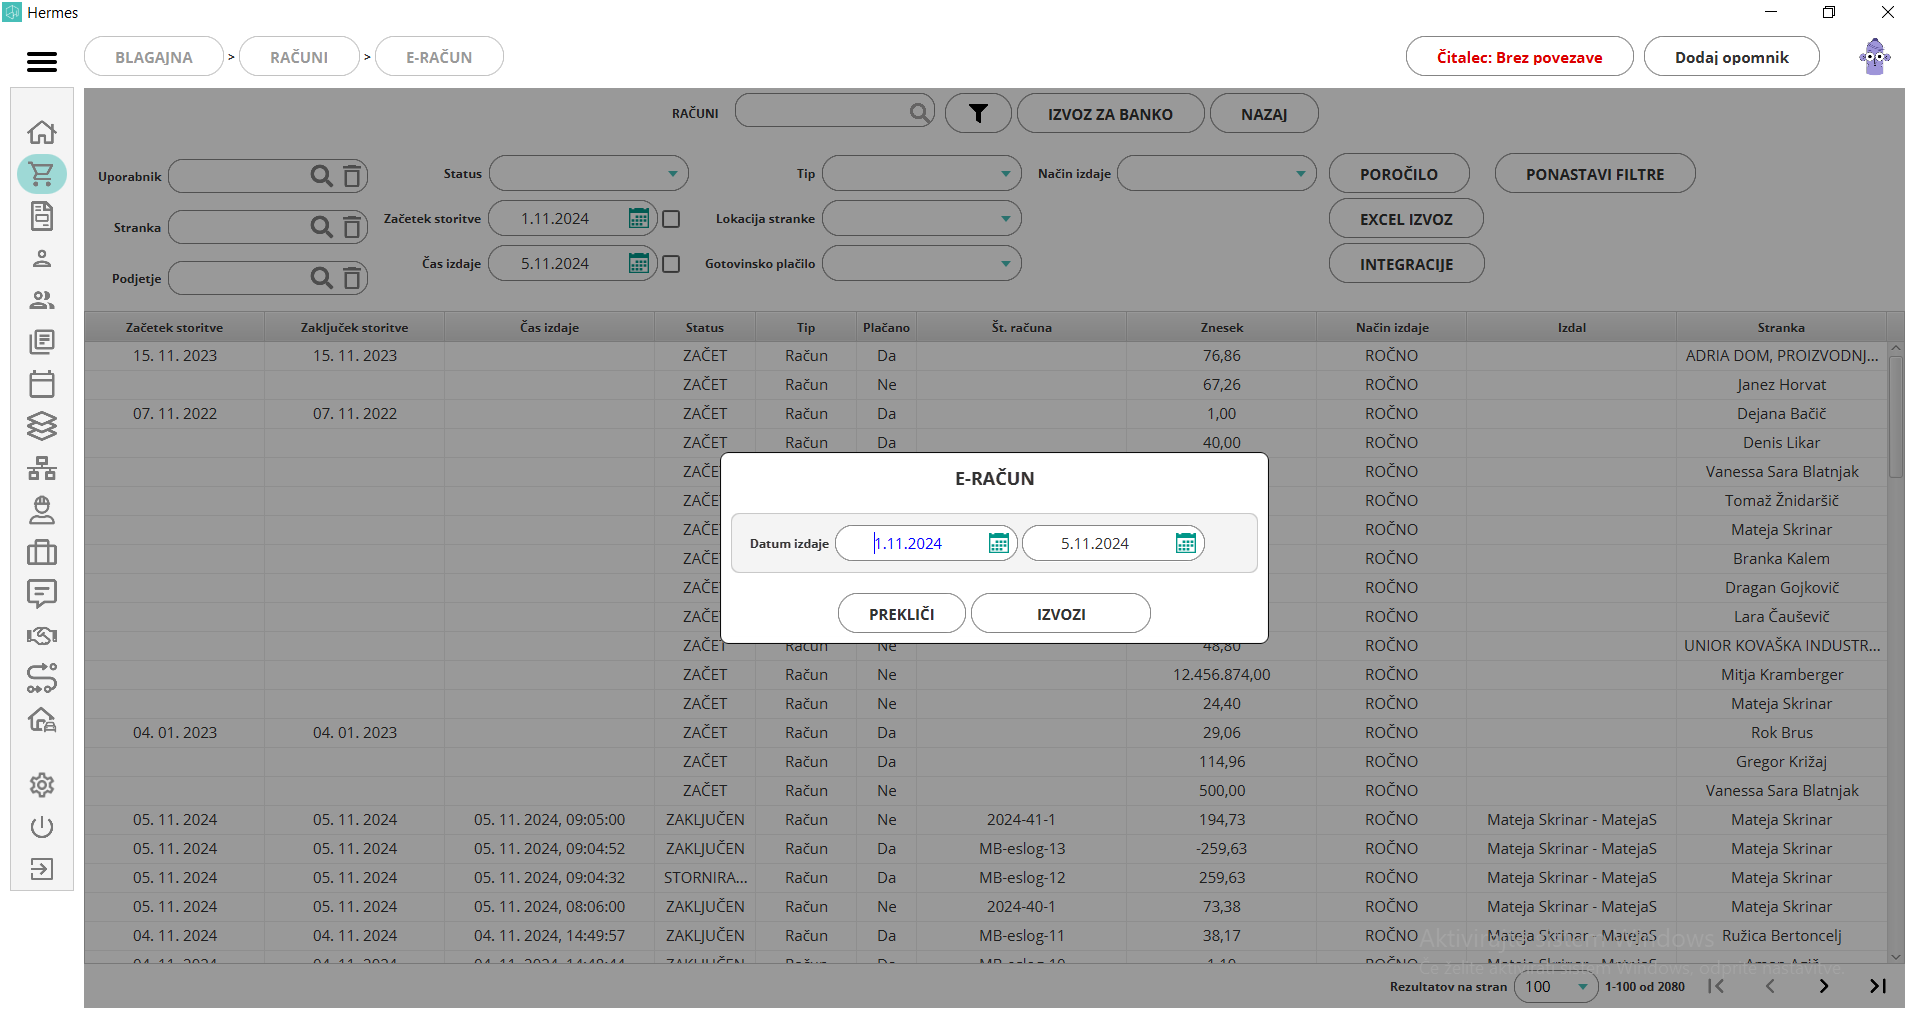Select row with invoice number 2024-41-1

985,819
